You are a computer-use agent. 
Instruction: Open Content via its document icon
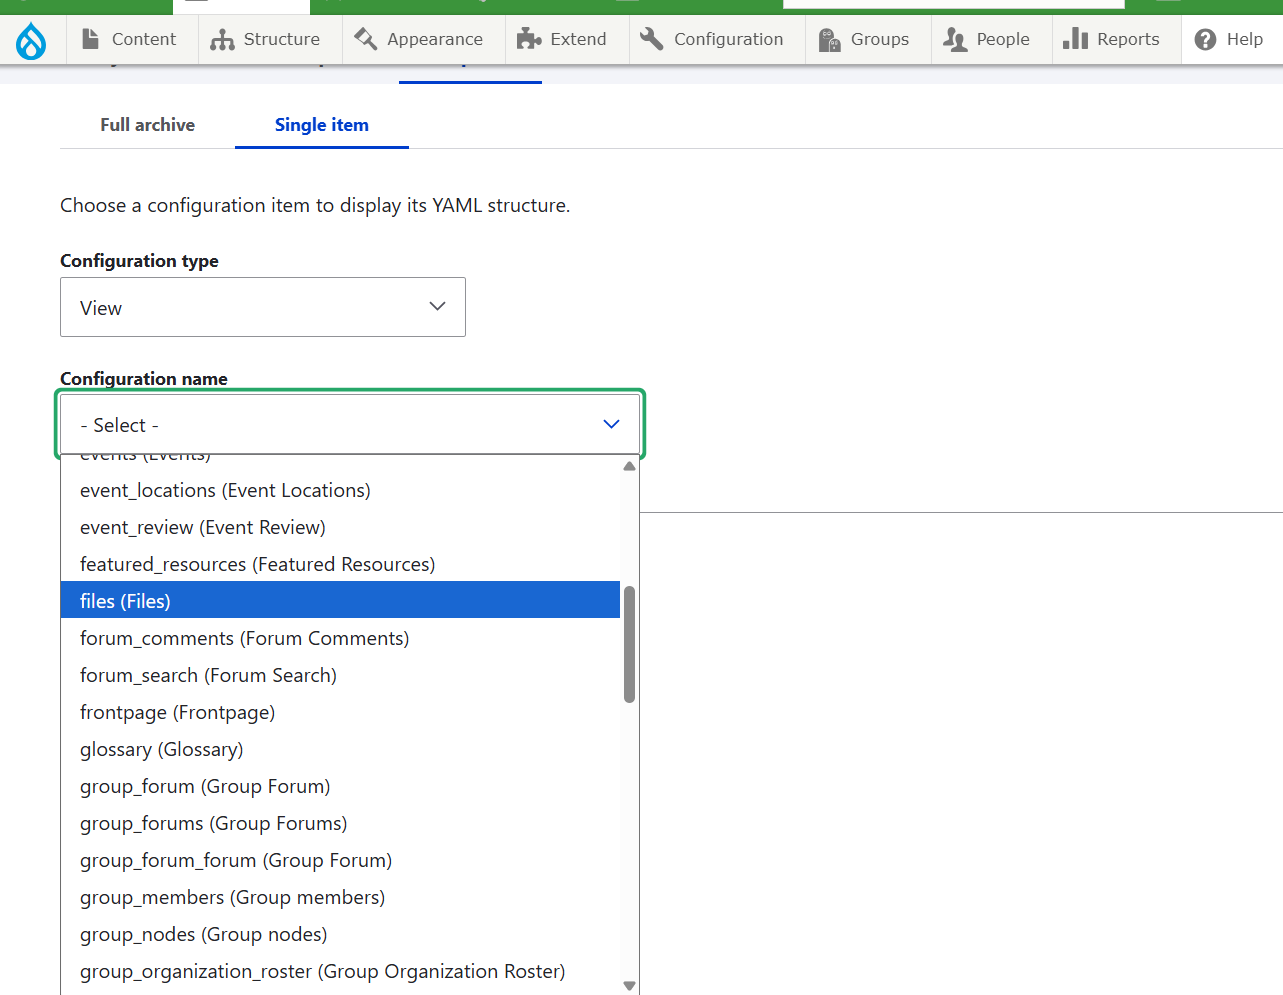click(91, 39)
